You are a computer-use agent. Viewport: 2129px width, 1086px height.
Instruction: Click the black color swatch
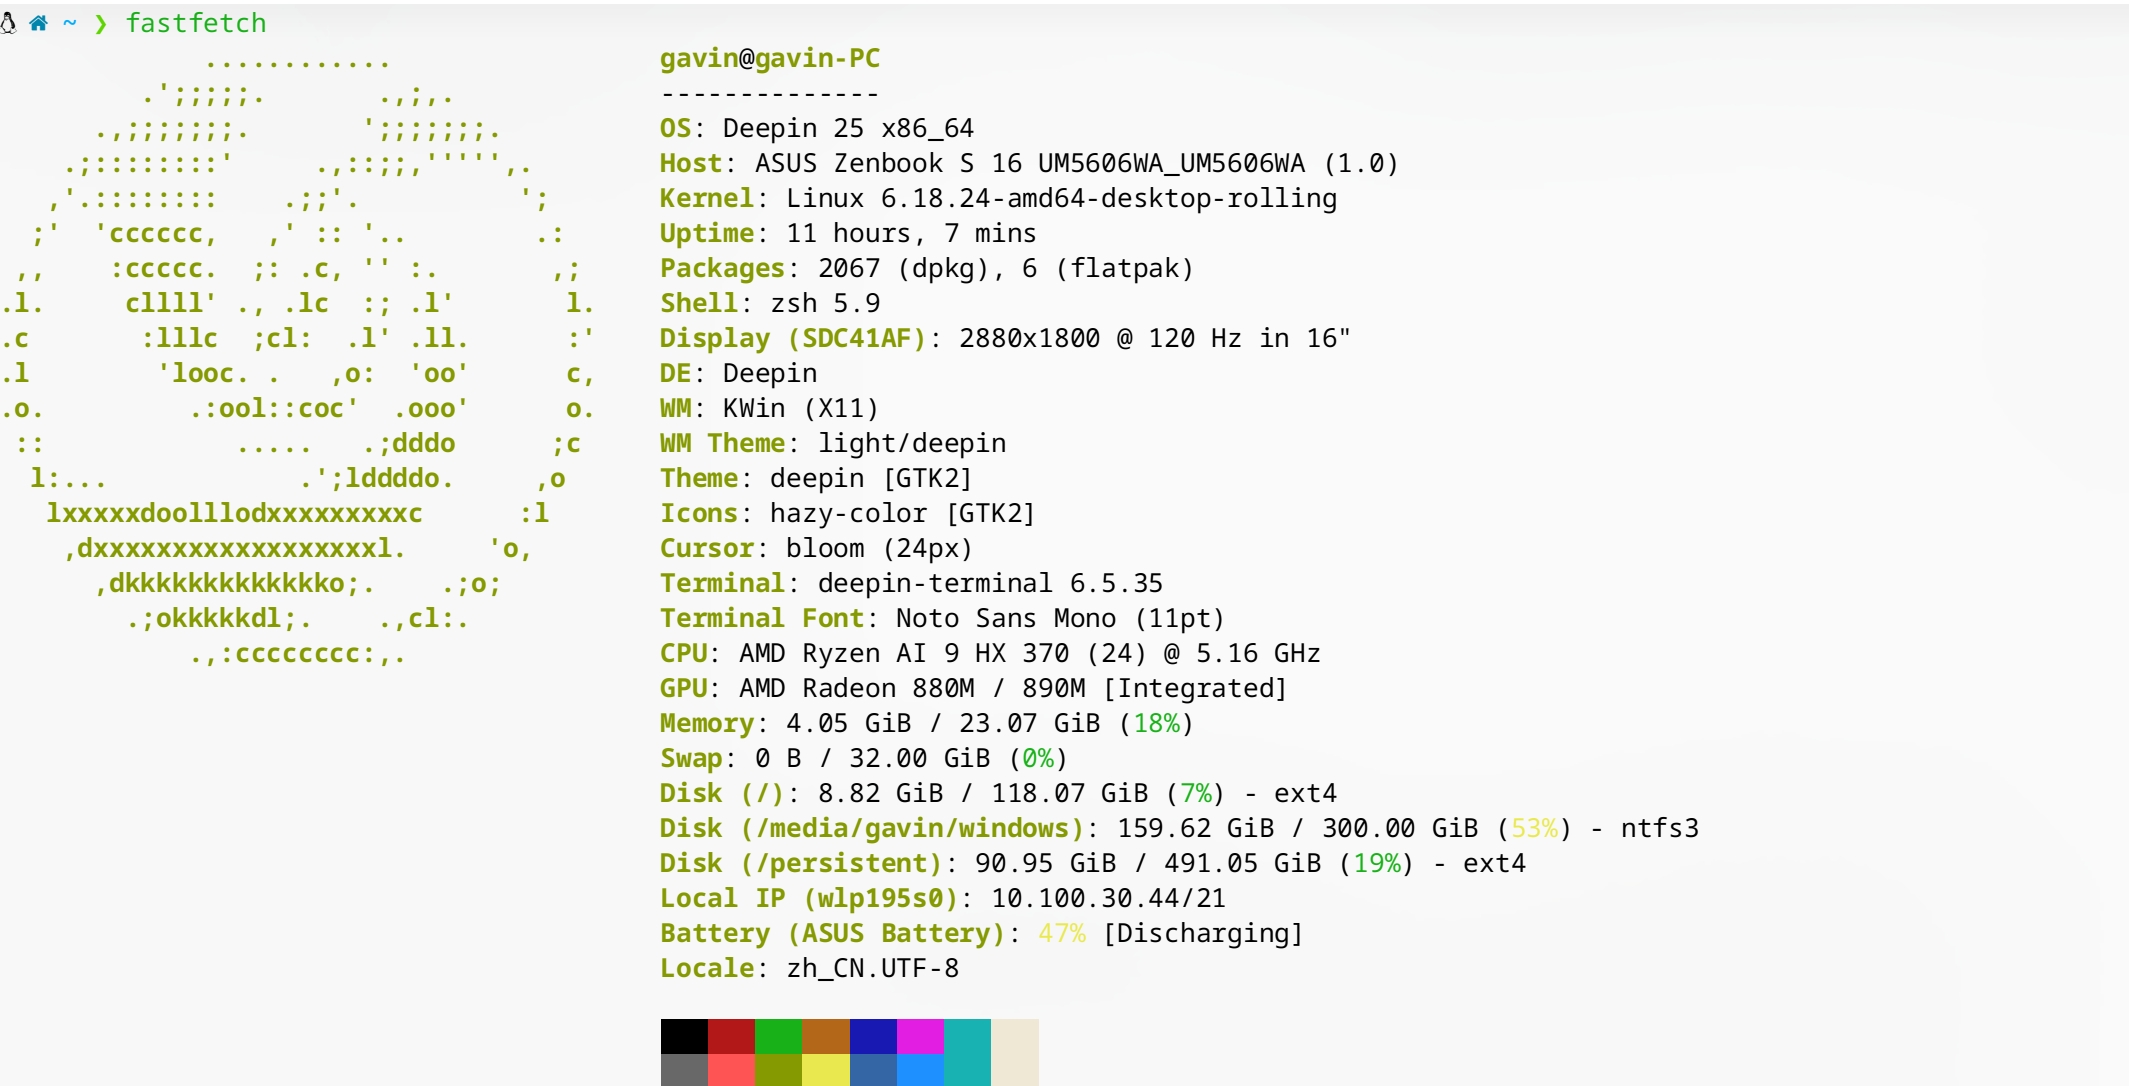coord(684,1036)
